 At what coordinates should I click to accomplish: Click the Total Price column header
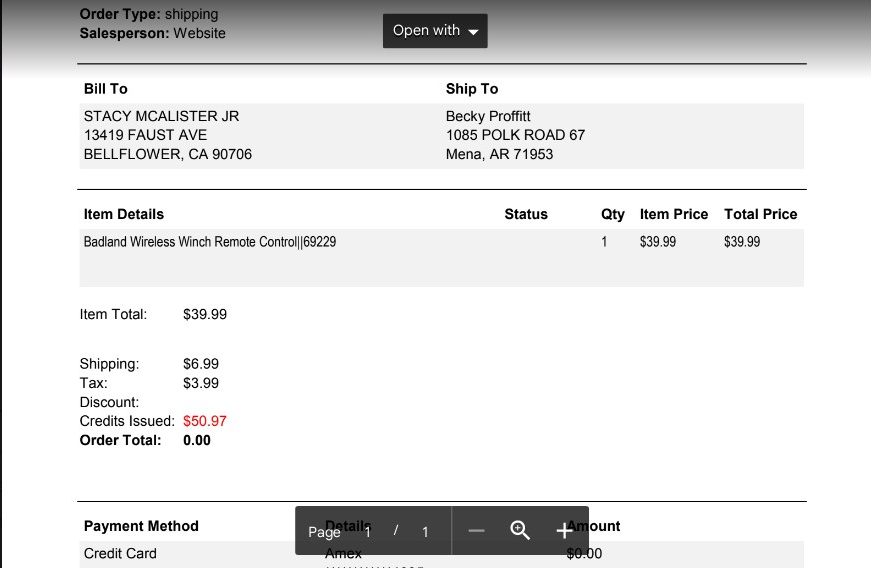[x=760, y=214]
